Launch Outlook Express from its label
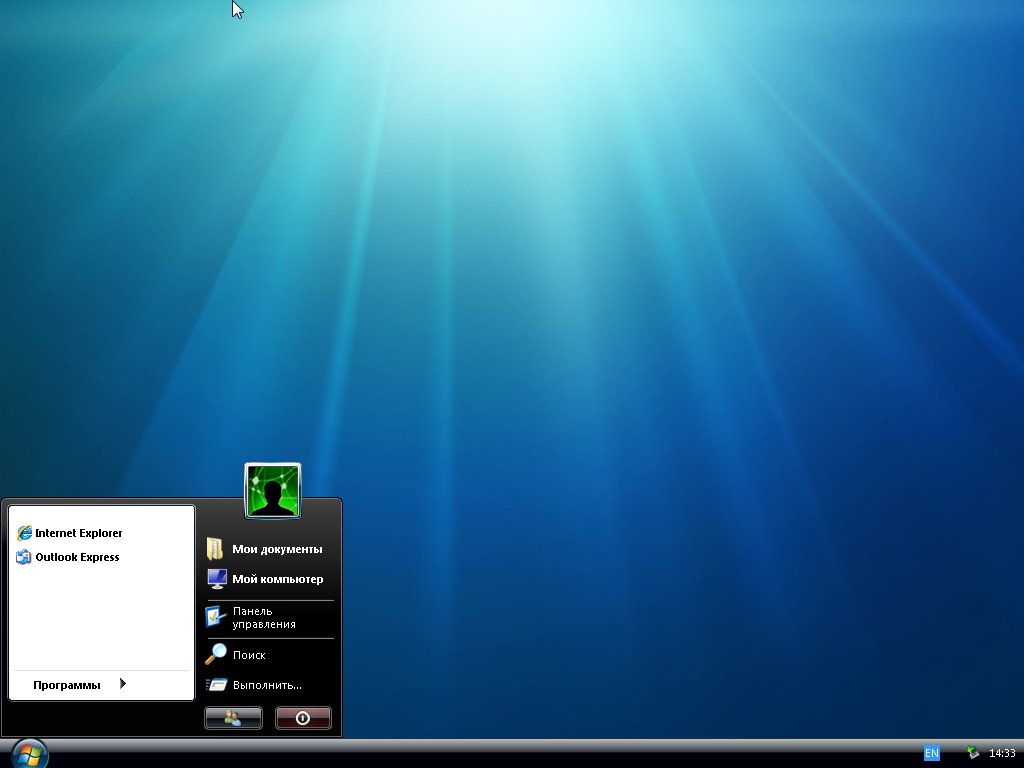Viewport: 1024px width, 768px height. [x=77, y=557]
